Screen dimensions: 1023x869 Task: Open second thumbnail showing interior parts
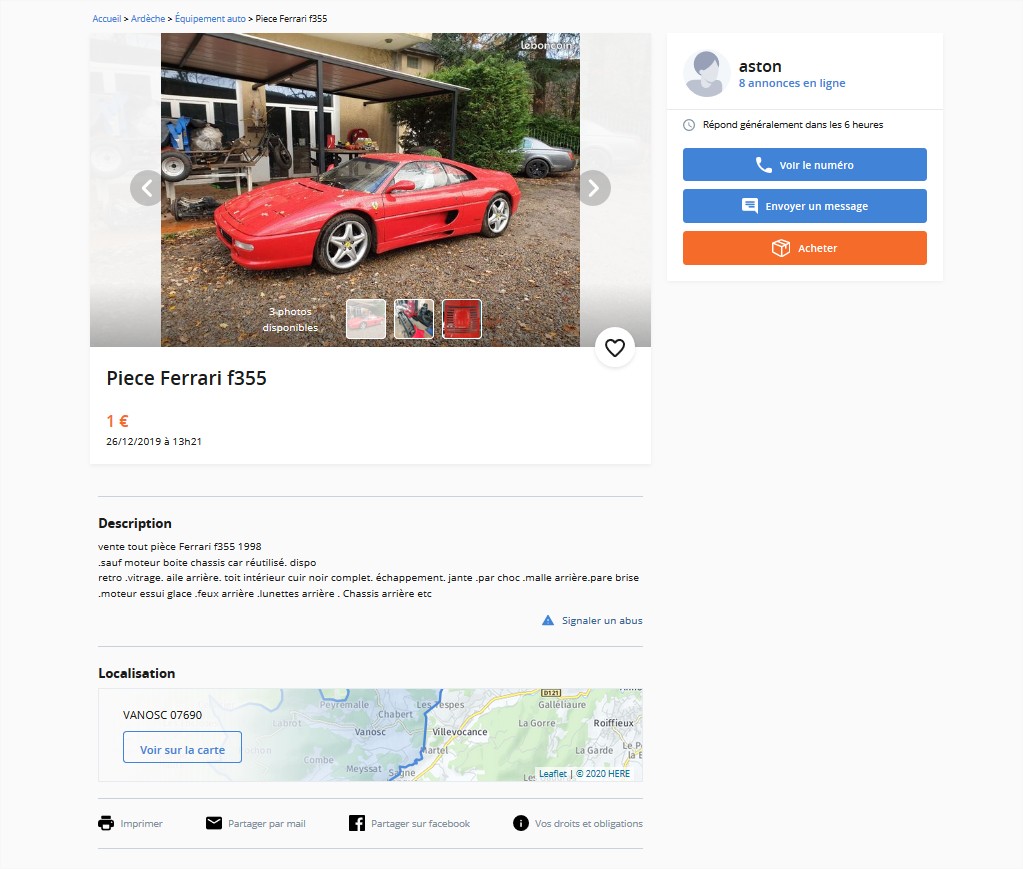(x=414, y=319)
